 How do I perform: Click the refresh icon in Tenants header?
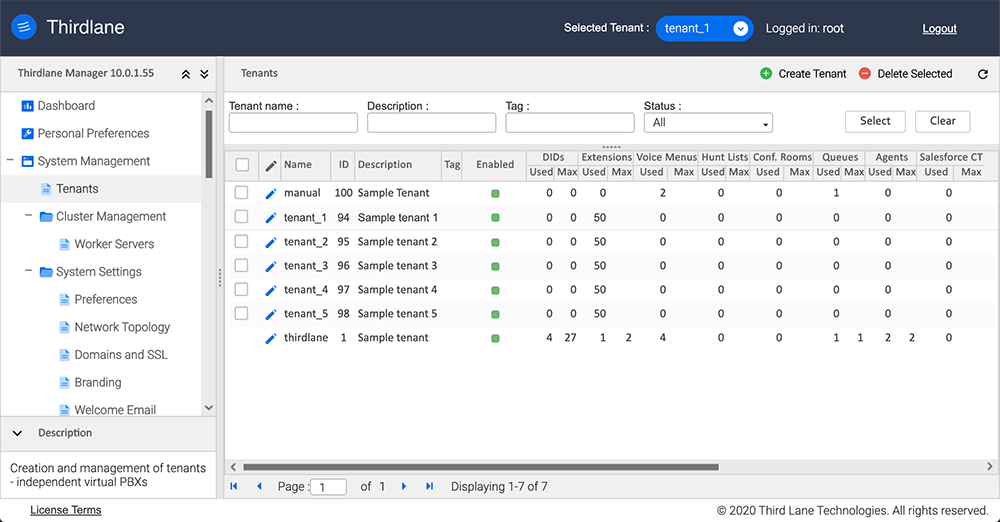tap(983, 74)
